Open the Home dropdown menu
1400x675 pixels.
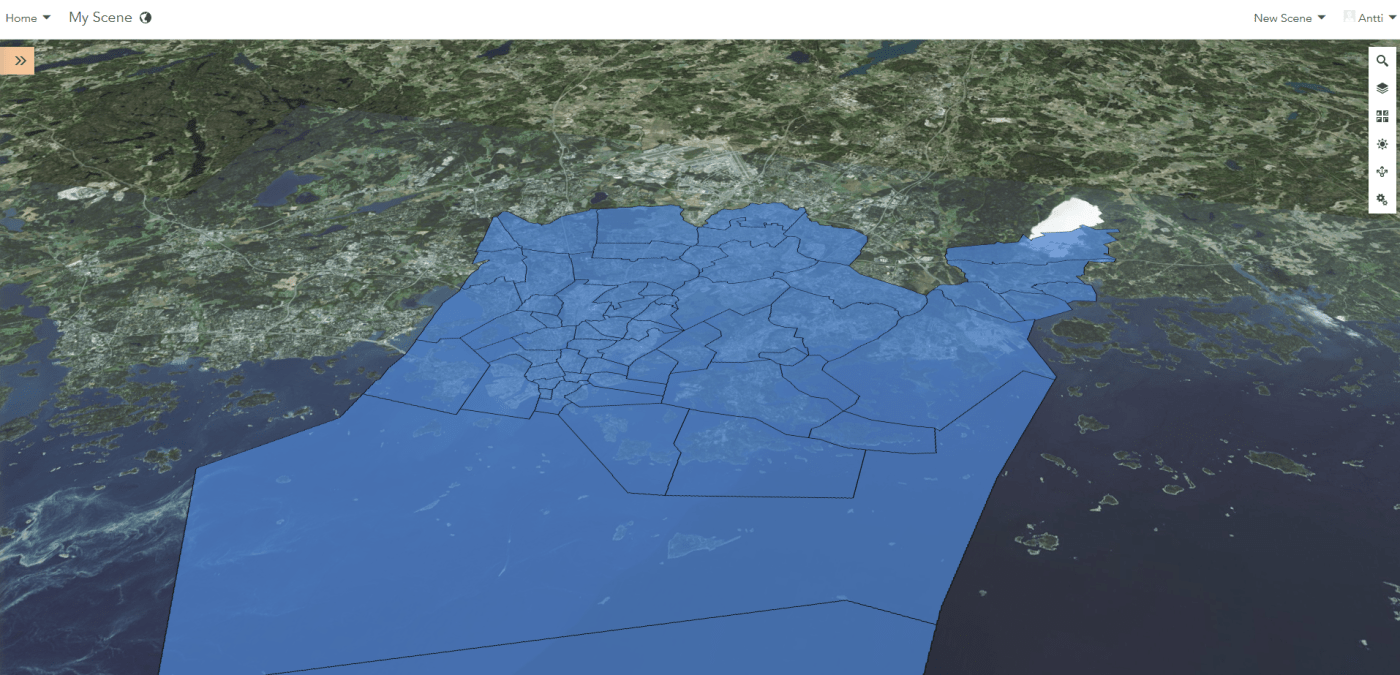(x=27, y=18)
